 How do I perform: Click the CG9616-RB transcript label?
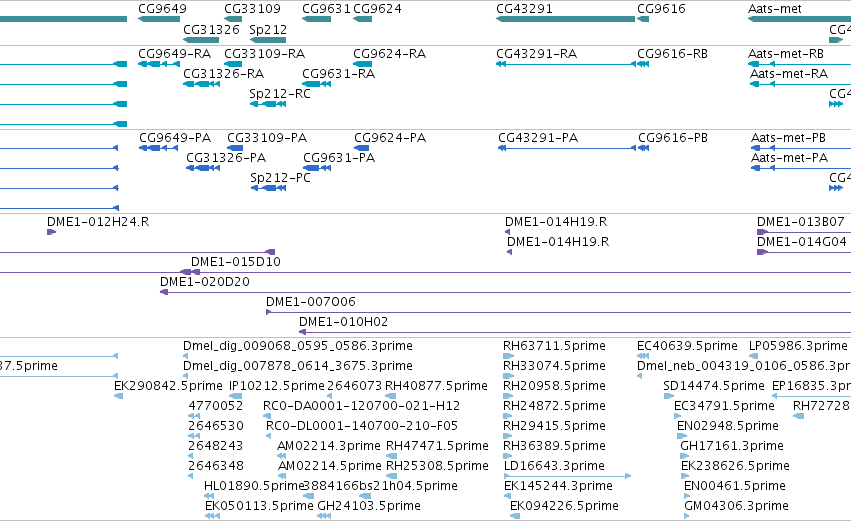[x=672, y=54]
